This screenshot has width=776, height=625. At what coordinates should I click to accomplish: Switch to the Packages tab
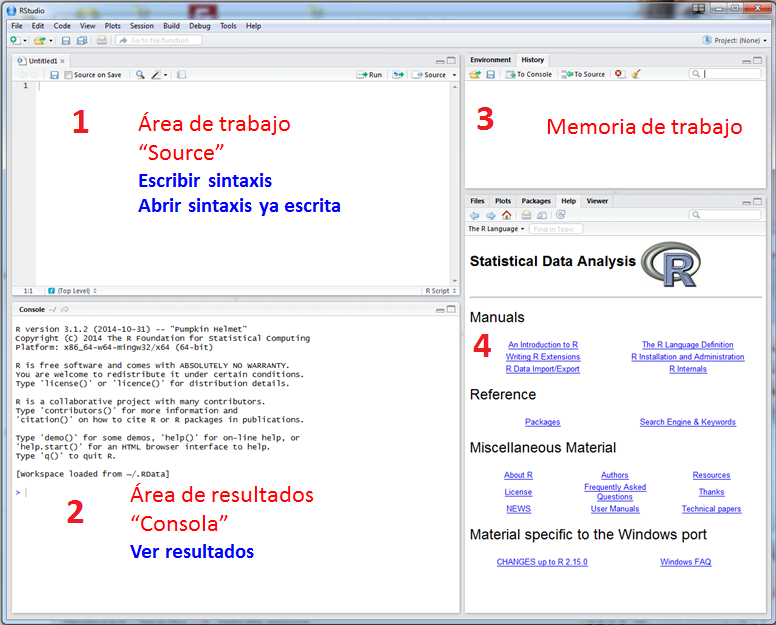coord(536,201)
